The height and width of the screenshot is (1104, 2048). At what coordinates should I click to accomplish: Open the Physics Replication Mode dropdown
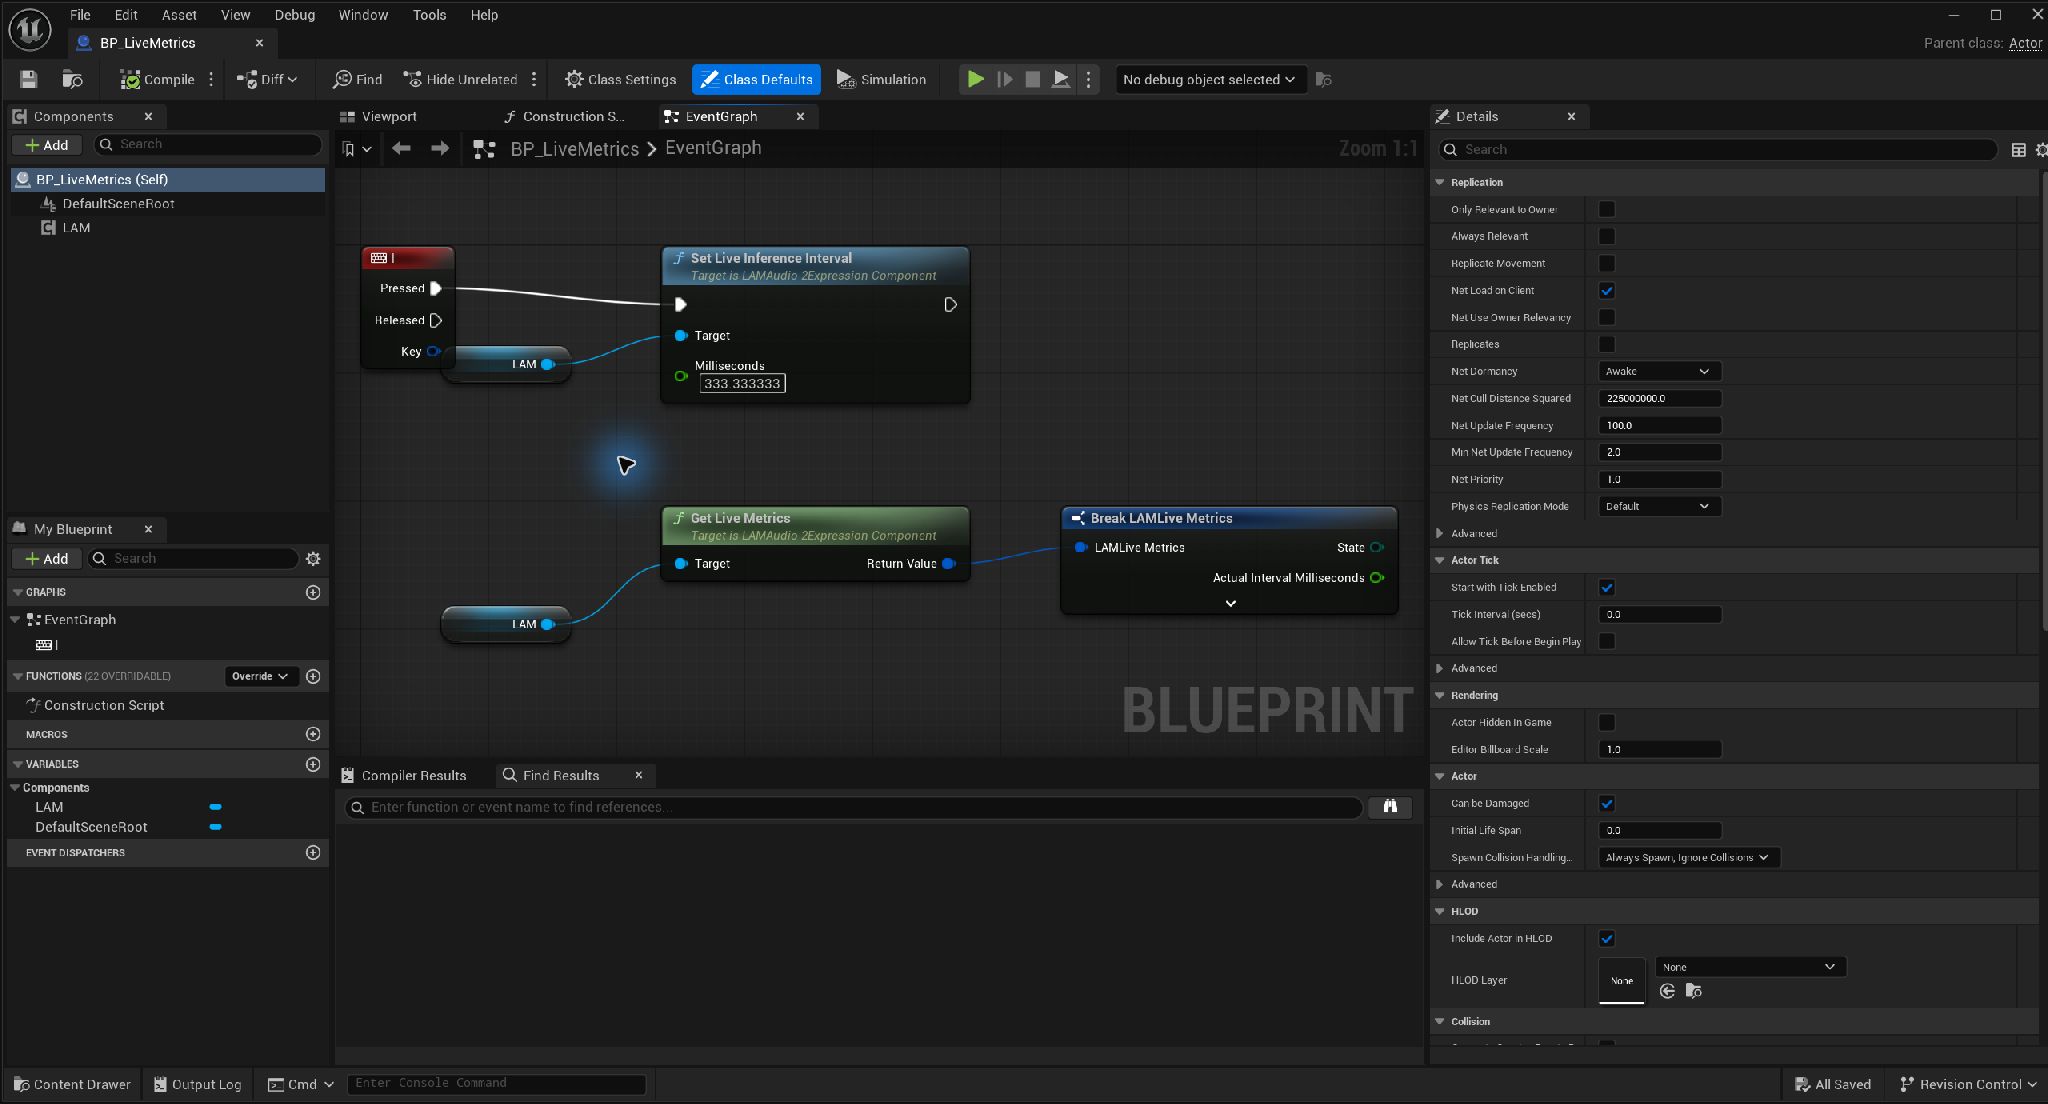coord(1659,506)
